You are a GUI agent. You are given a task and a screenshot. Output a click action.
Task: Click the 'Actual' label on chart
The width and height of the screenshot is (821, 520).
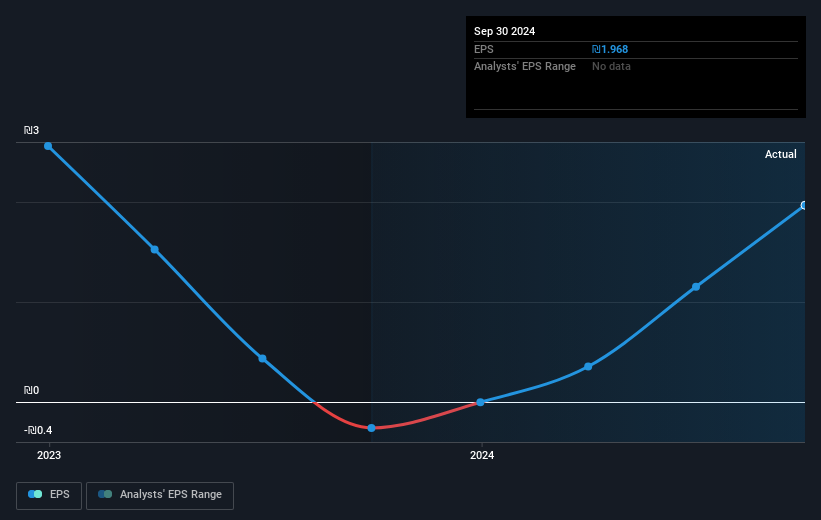click(781, 154)
